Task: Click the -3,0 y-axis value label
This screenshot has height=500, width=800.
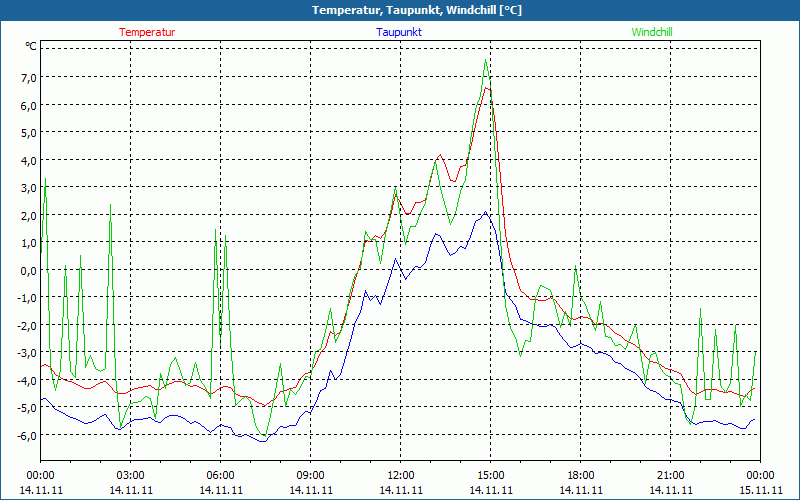Action: coord(25,353)
